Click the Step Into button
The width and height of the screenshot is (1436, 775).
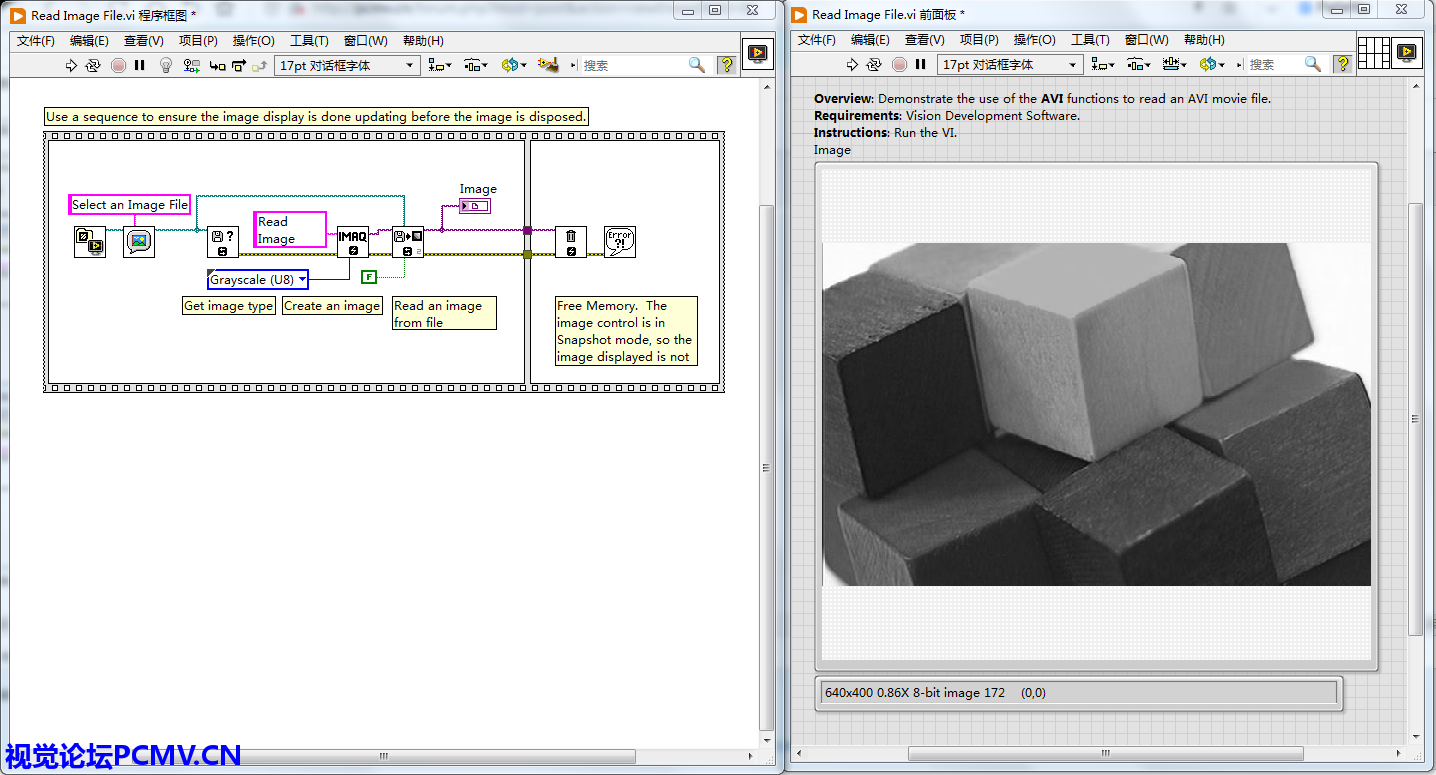coord(216,65)
